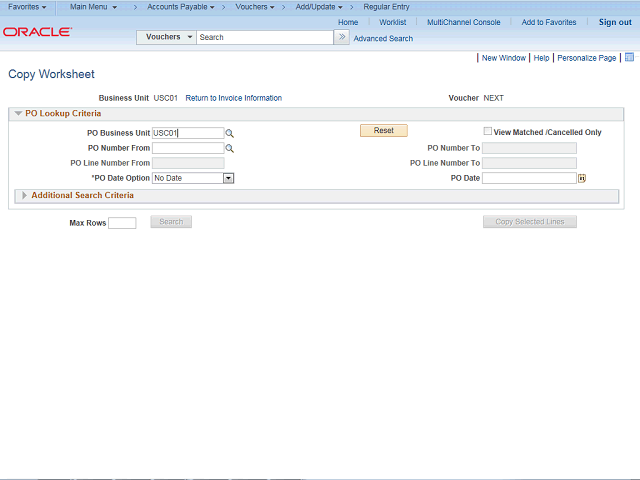
Task: Open PO Number From lookup magnifier
Action: click(229, 149)
